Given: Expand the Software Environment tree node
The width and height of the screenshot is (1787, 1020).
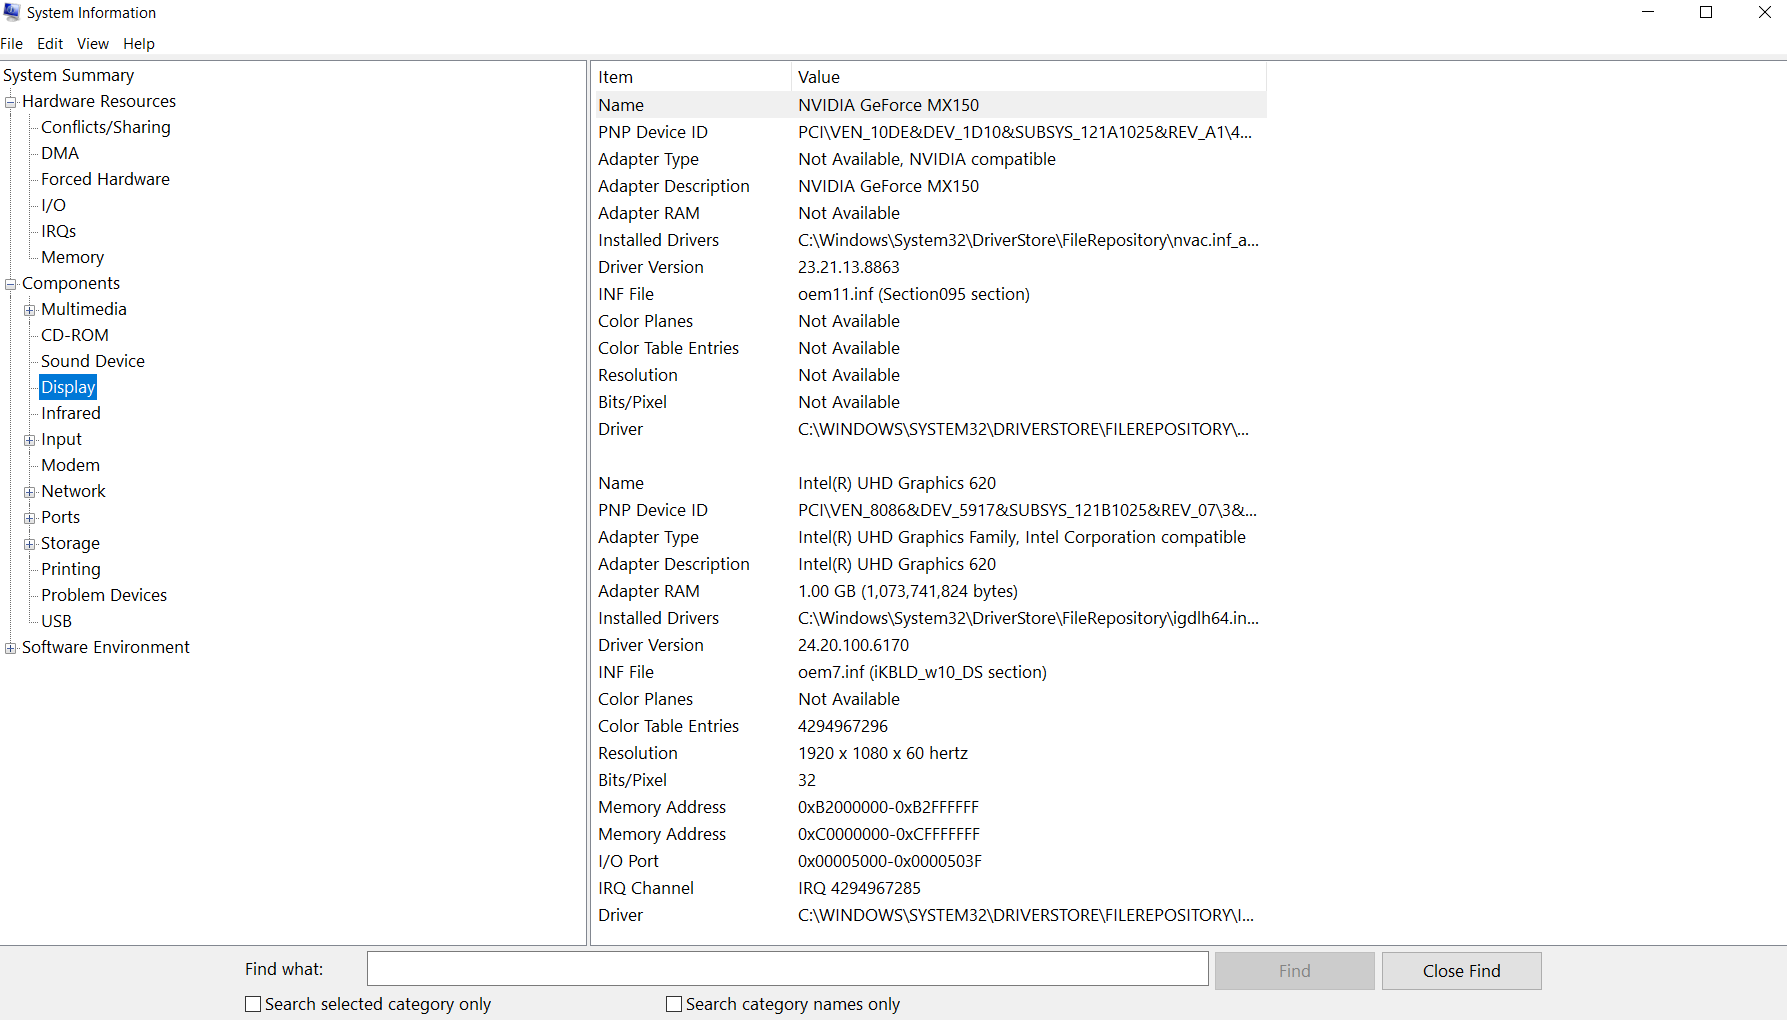Looking at the screenshot, I should tap(11, 648).
